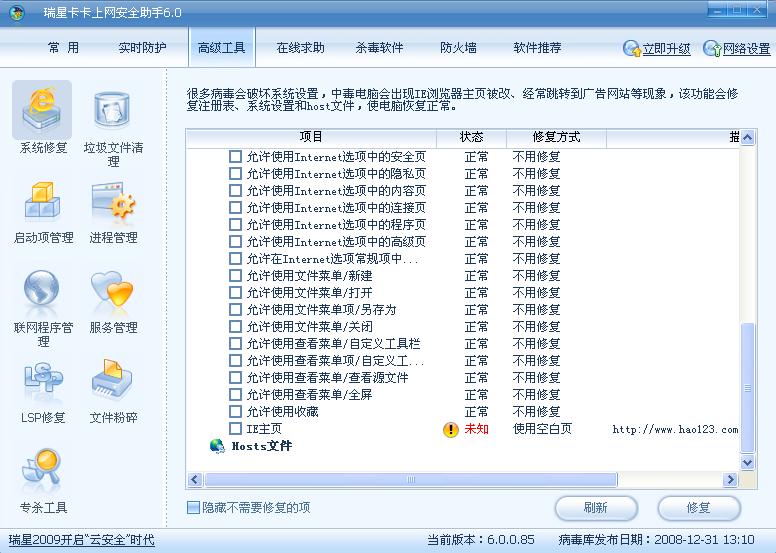This screenshot has width=776, height=553.
Task: Enable 隐藏不需要修复的项 checkbox
Action: [x=193, y=507]
